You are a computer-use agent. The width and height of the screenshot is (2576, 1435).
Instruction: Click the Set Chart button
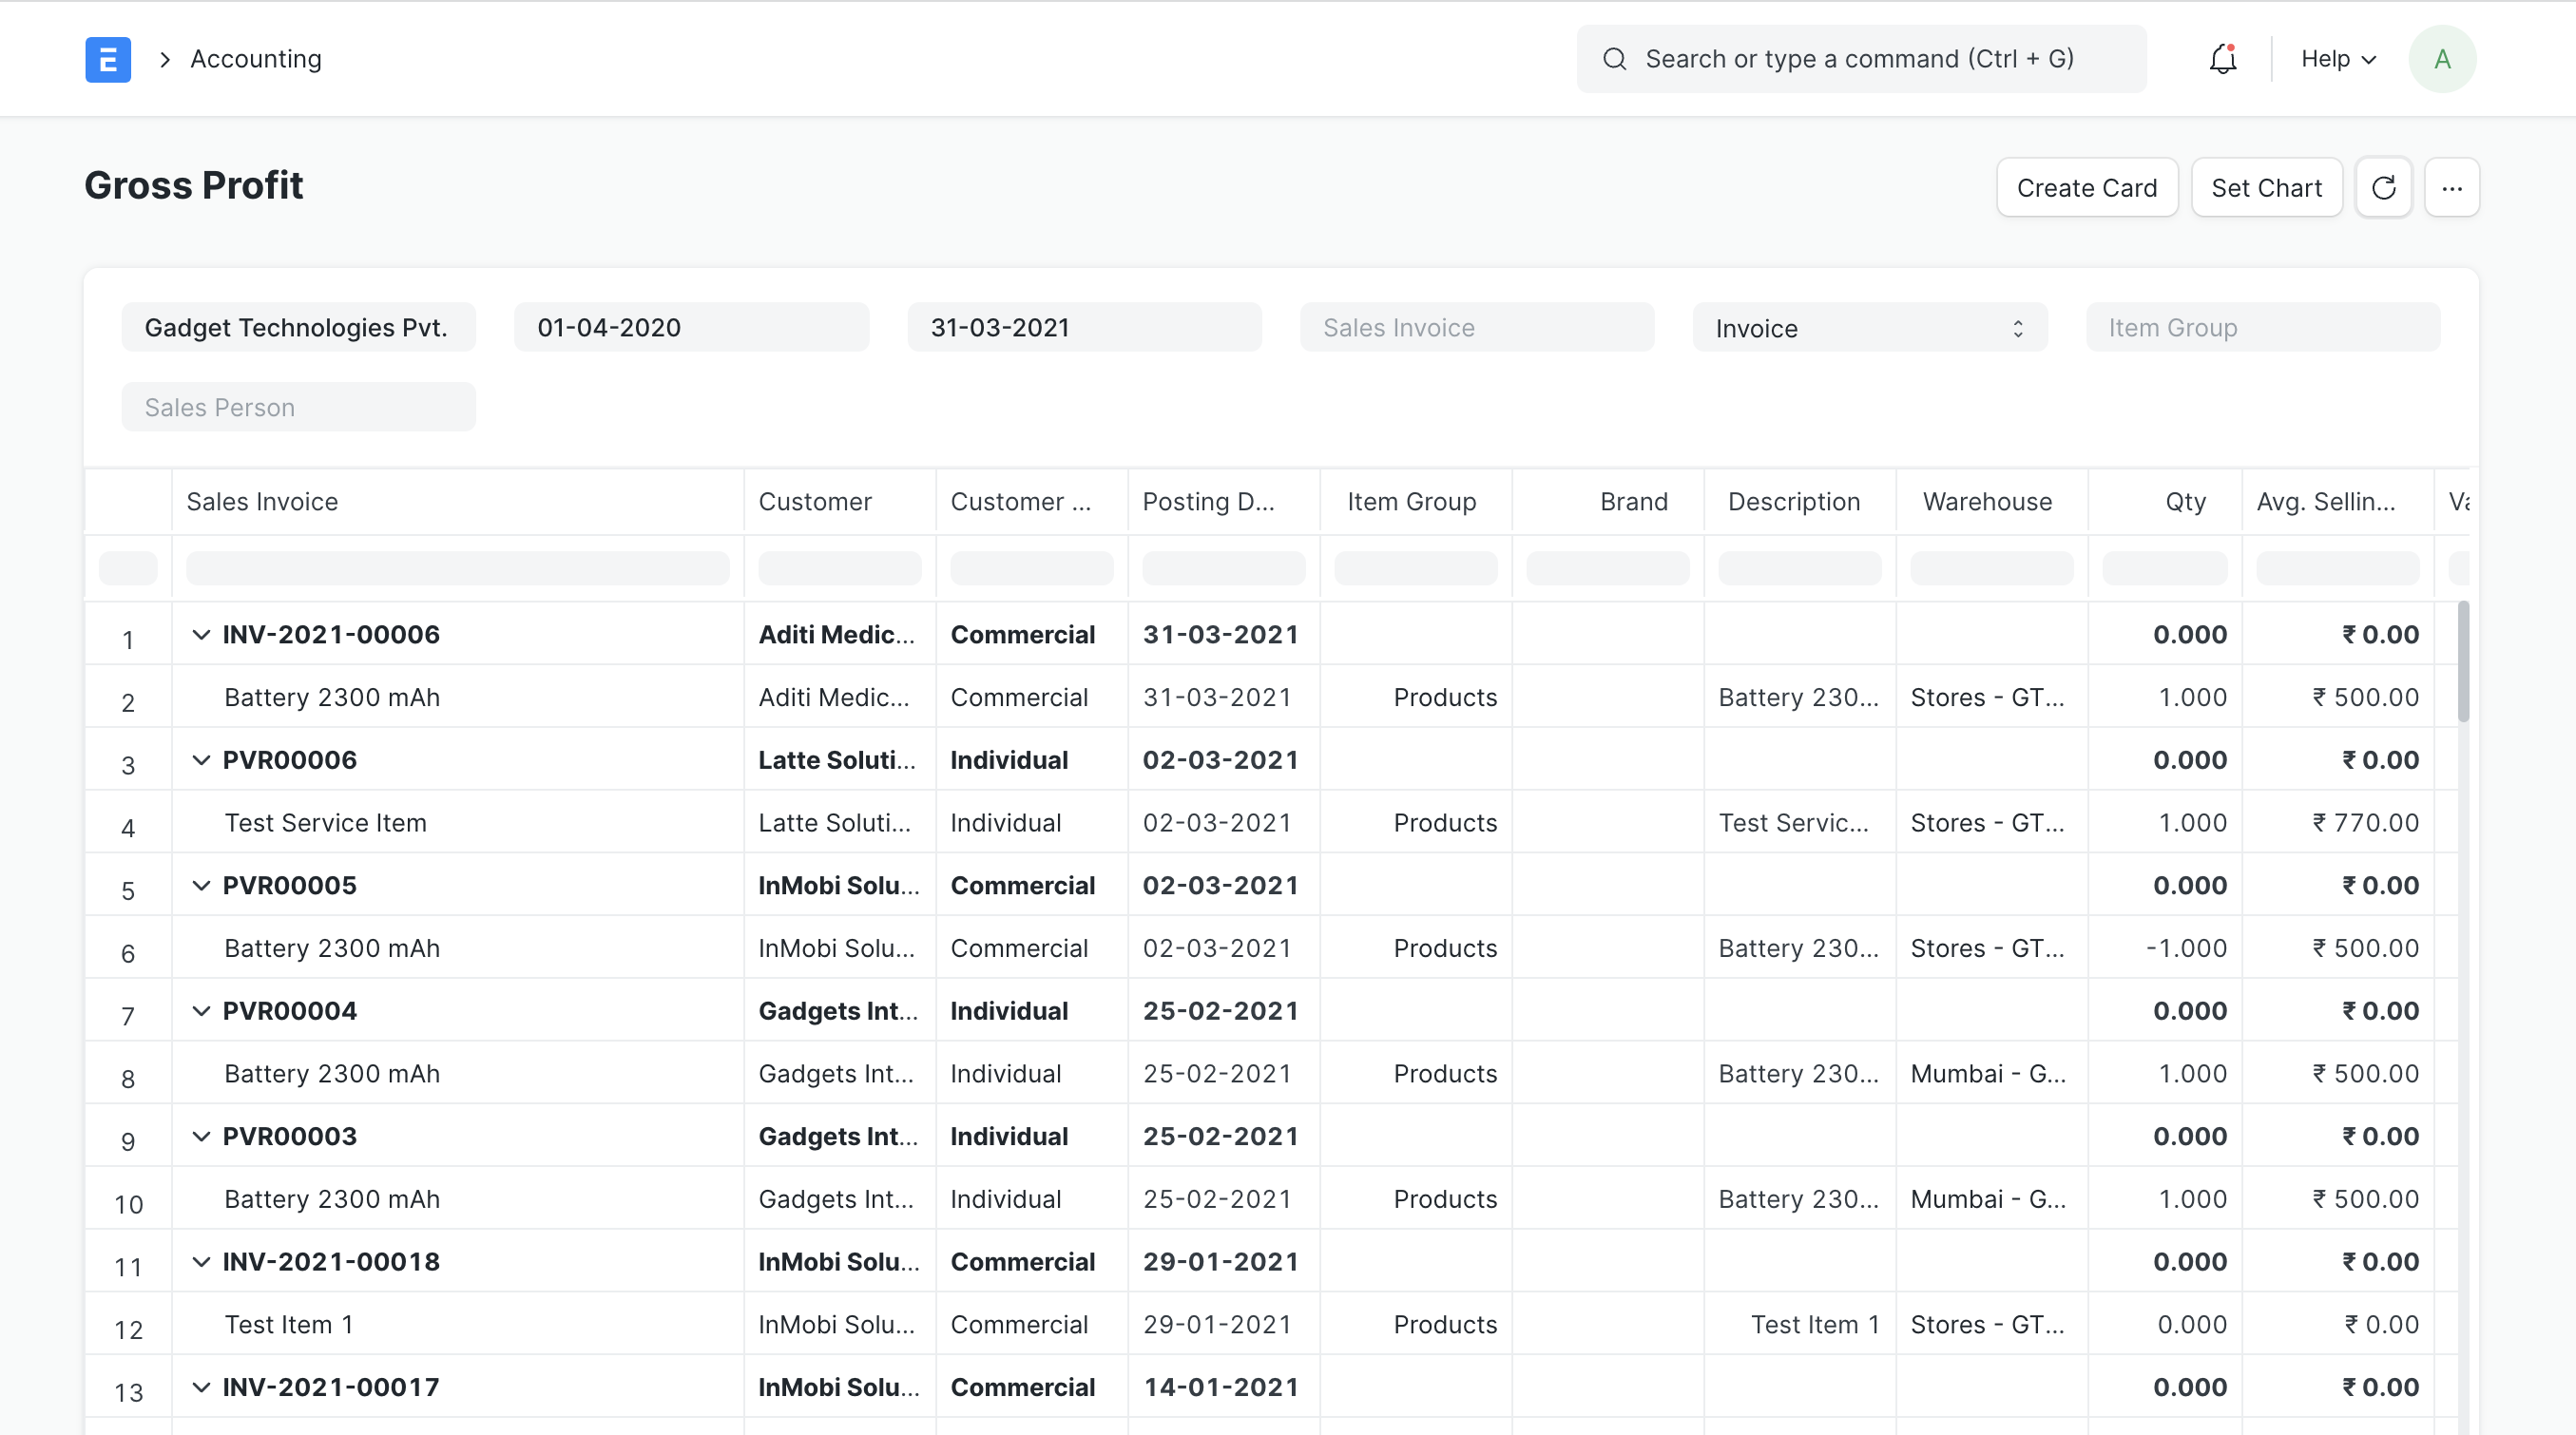pyautogui.click(x=2266, y=187)
